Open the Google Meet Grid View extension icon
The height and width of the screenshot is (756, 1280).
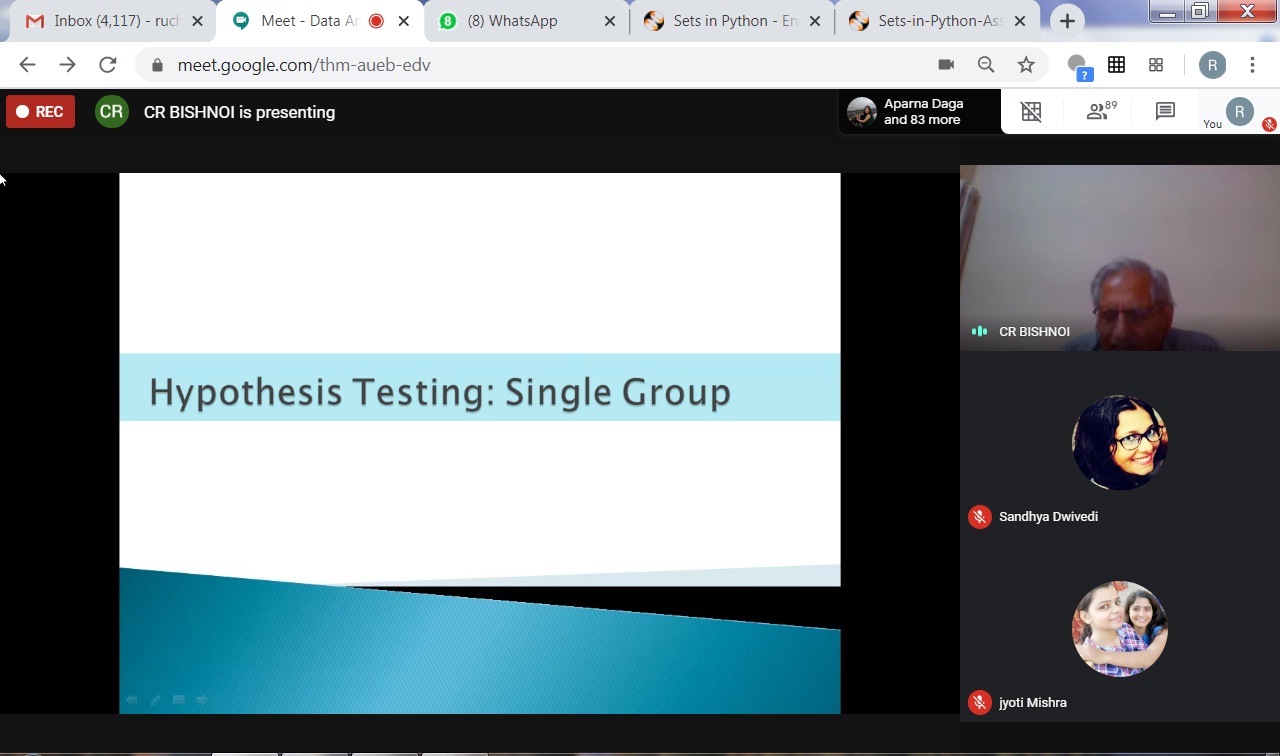click(x=1117, y=65)
